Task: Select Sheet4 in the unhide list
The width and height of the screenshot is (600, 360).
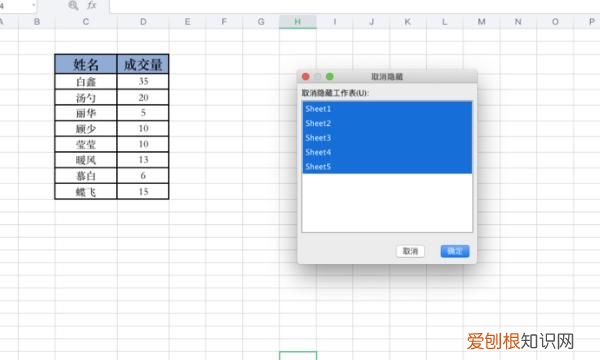Action: (387, 152)
